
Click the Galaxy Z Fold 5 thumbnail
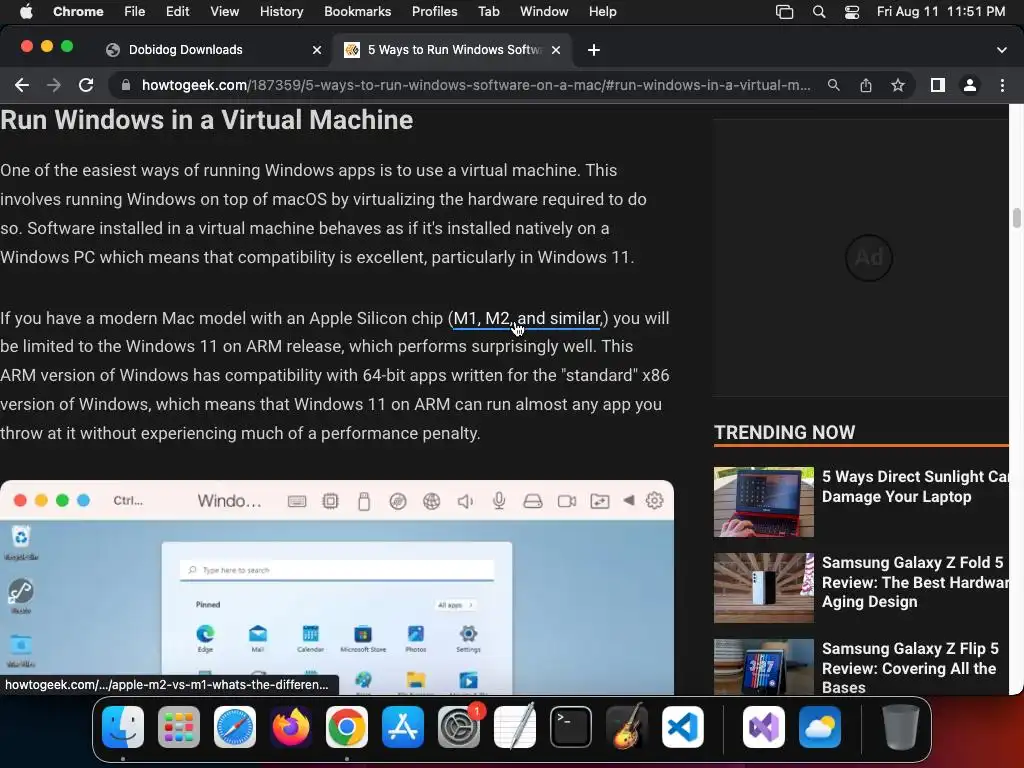click(763, 588)
